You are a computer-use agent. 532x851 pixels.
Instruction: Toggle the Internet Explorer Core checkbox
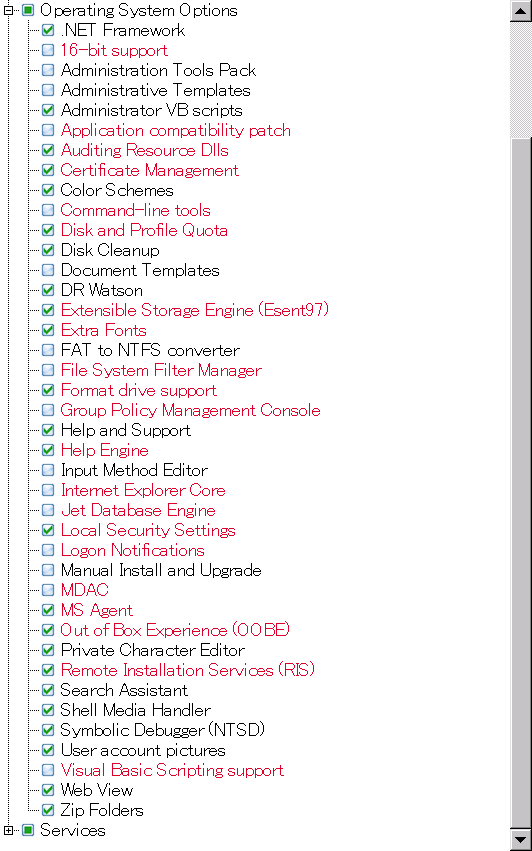tap(48, 490)
